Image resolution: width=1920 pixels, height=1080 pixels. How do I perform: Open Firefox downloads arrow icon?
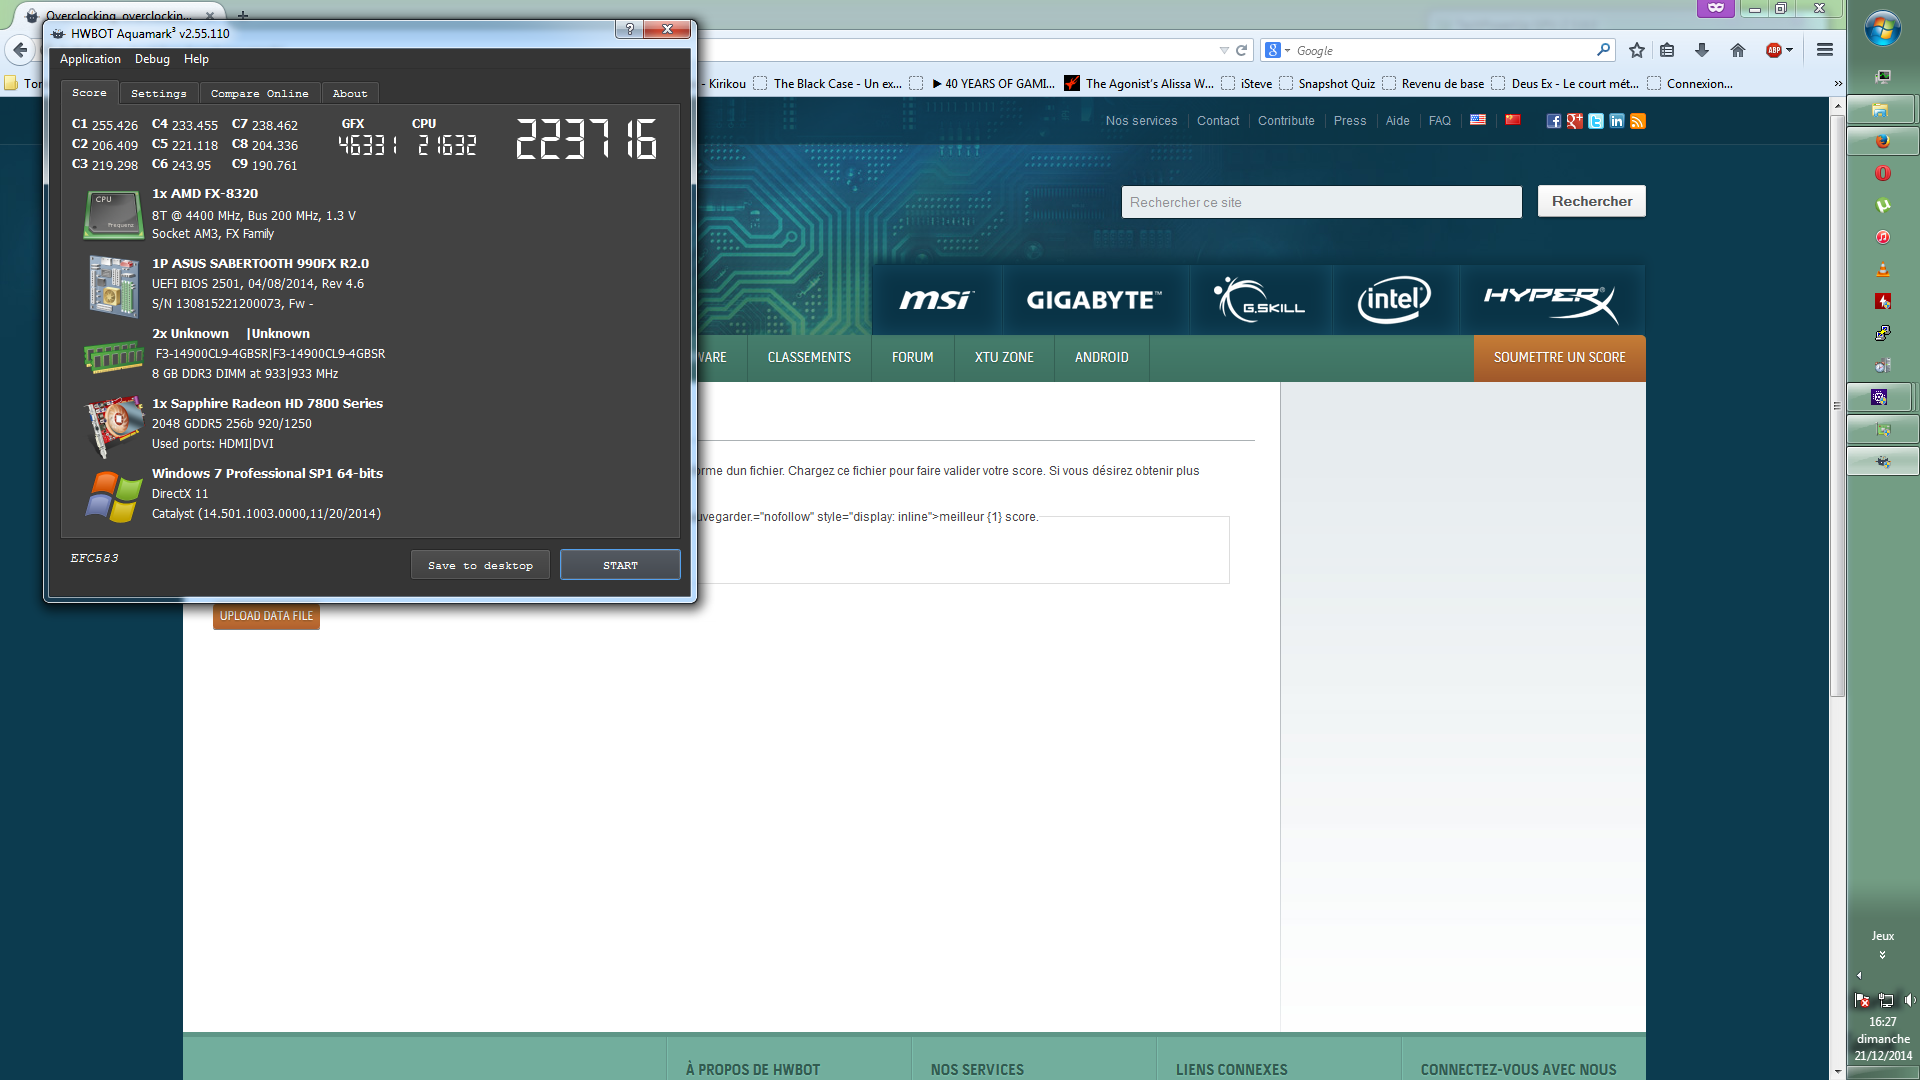click(1702, 50)
